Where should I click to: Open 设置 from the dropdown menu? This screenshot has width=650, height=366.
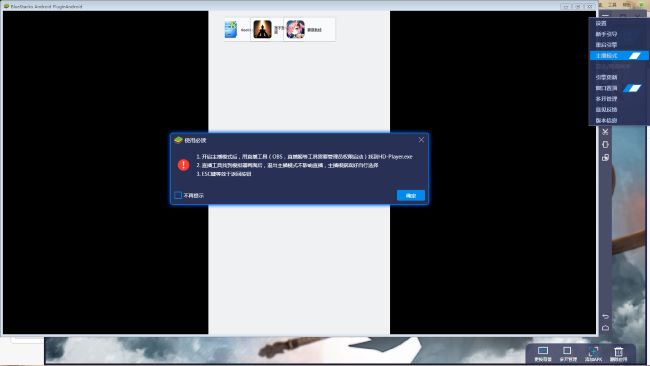tap(601, 24)
